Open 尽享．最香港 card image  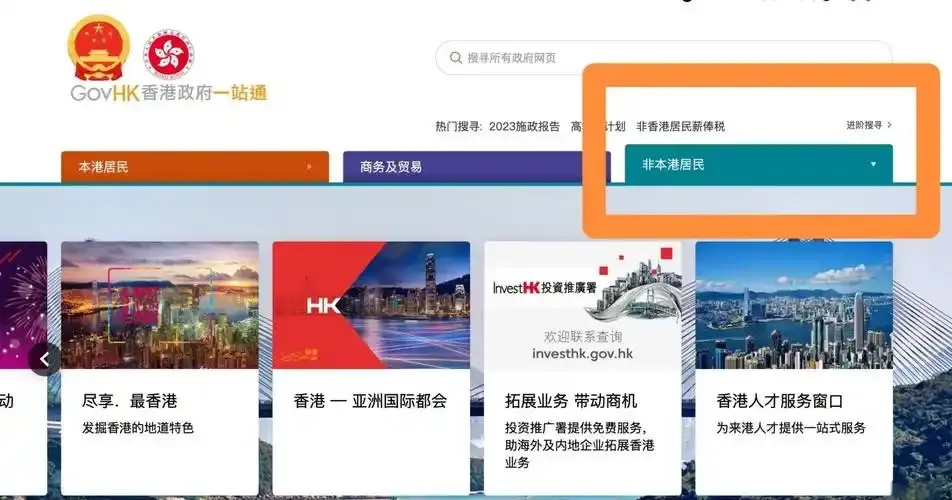coord(160,305)
